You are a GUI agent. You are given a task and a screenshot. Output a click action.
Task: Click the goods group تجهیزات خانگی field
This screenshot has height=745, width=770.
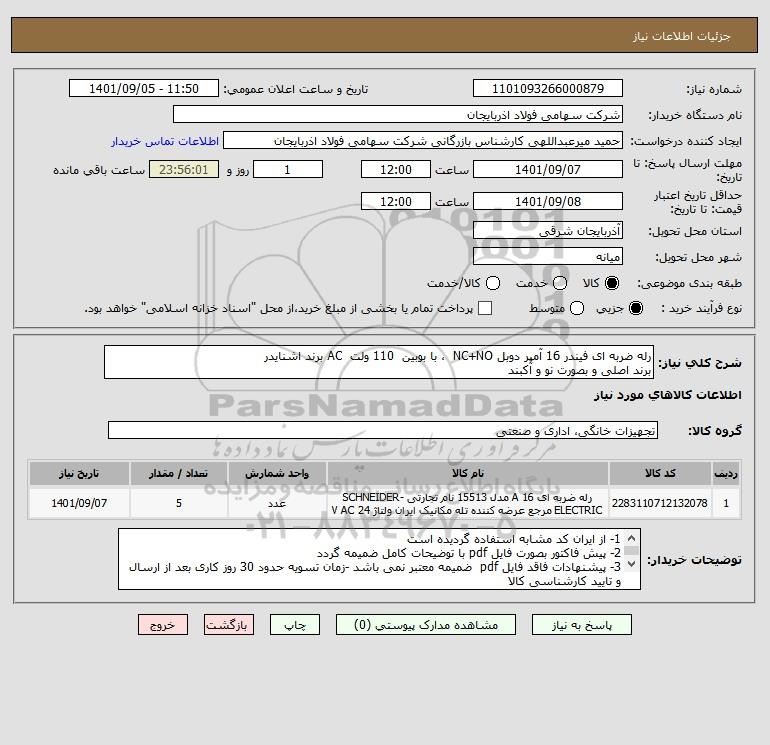point(383,431)
